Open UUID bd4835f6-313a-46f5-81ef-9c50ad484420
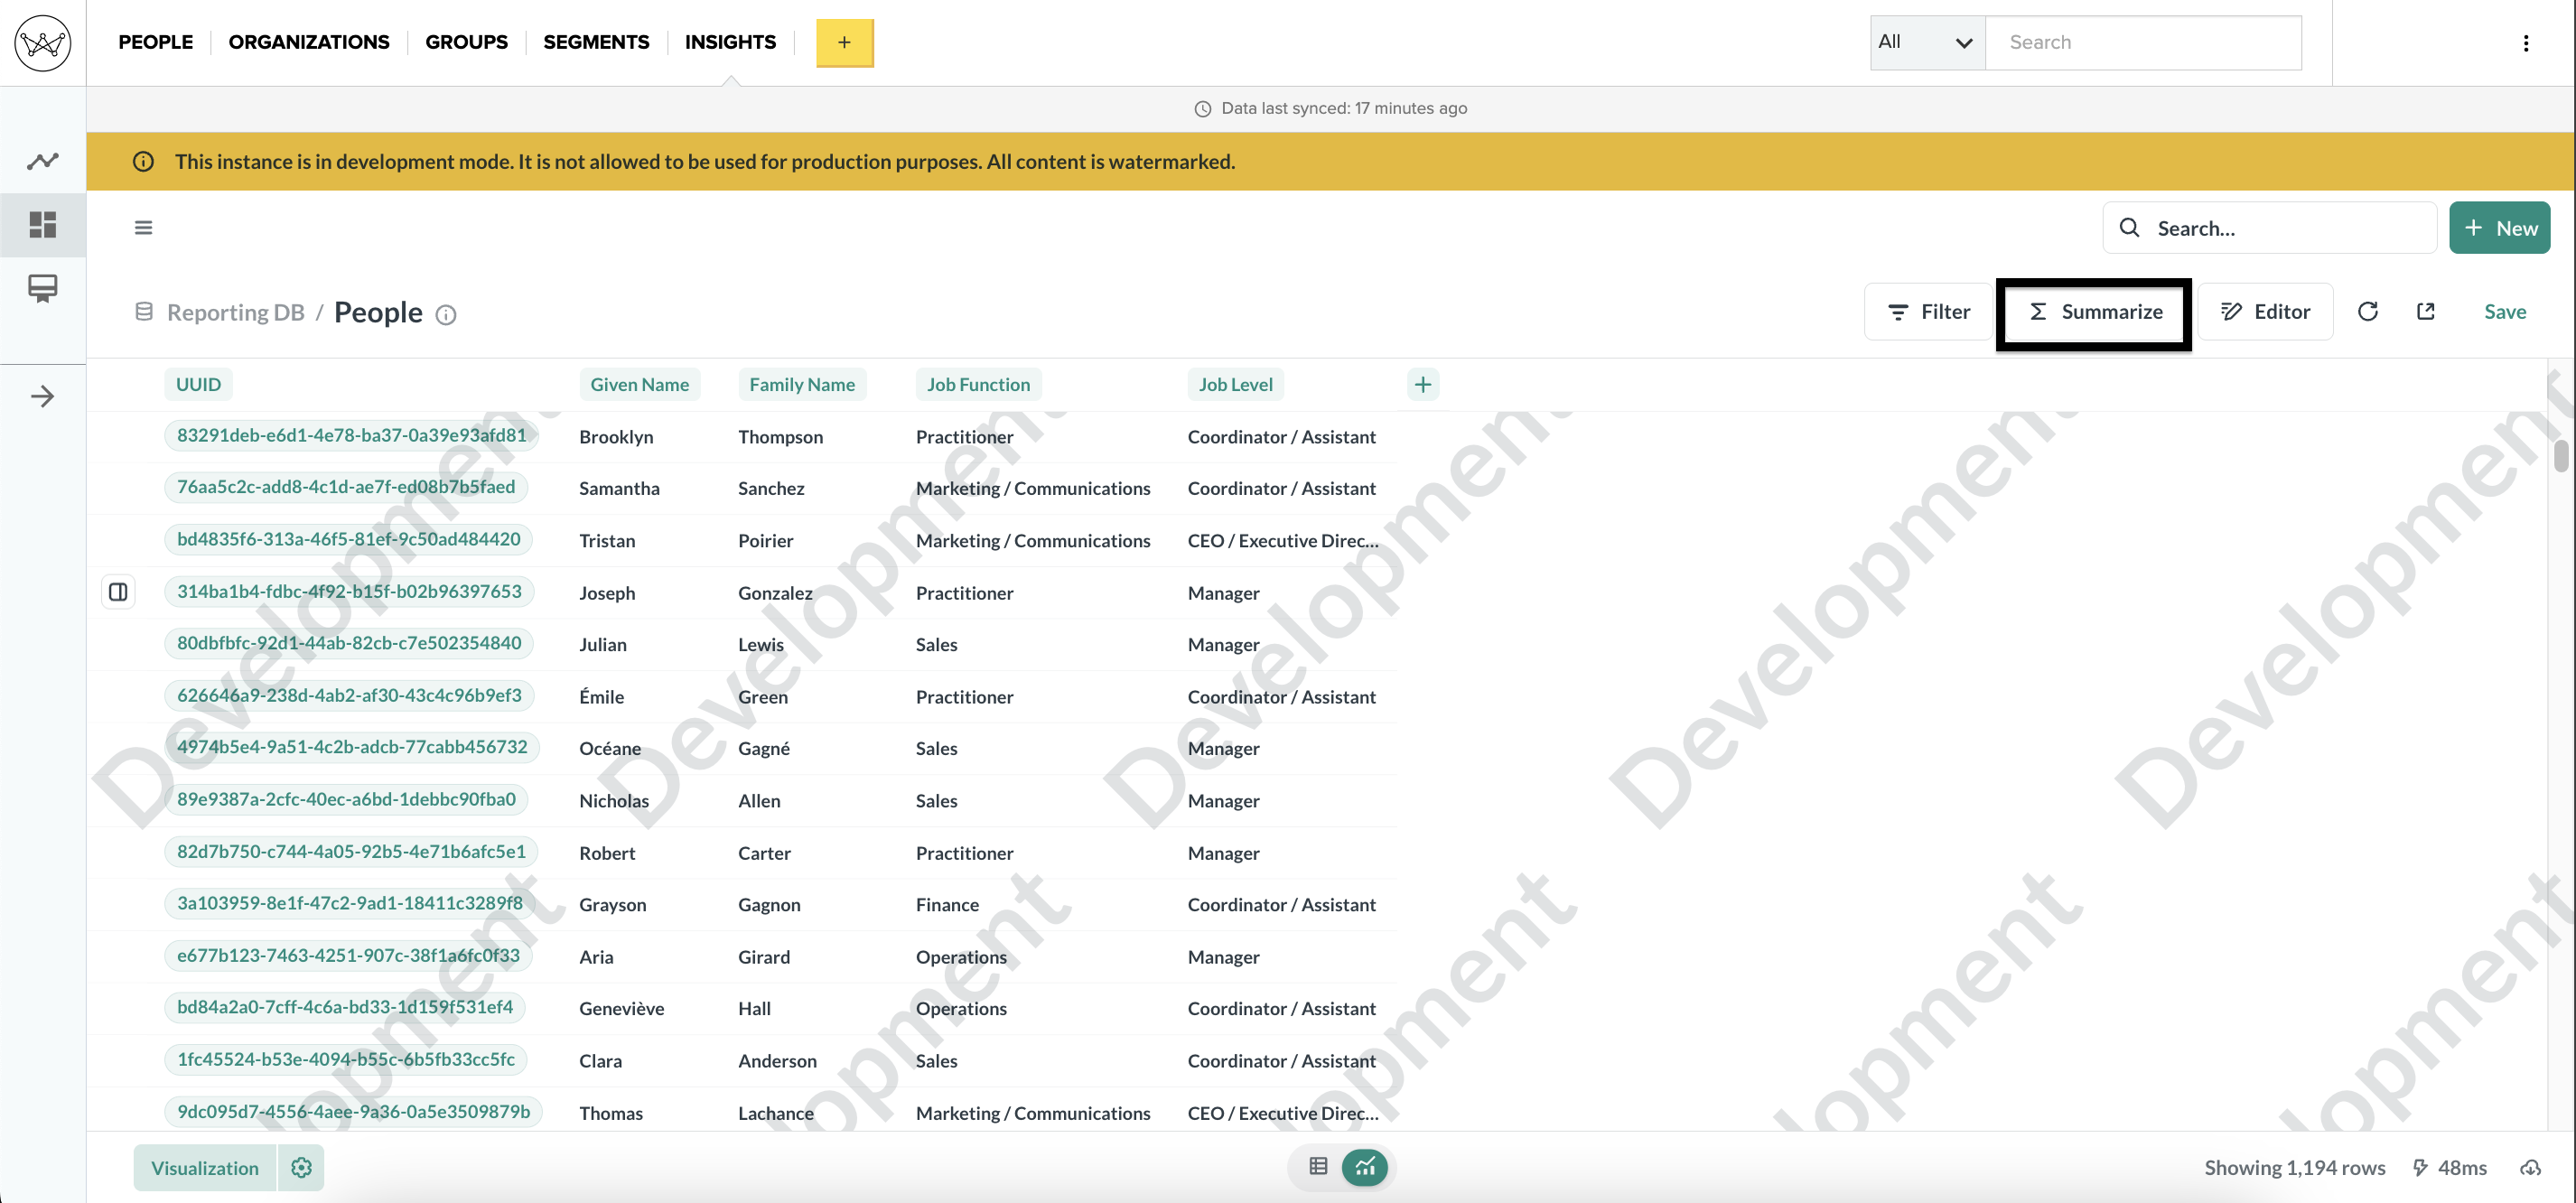 click(349, 539)
